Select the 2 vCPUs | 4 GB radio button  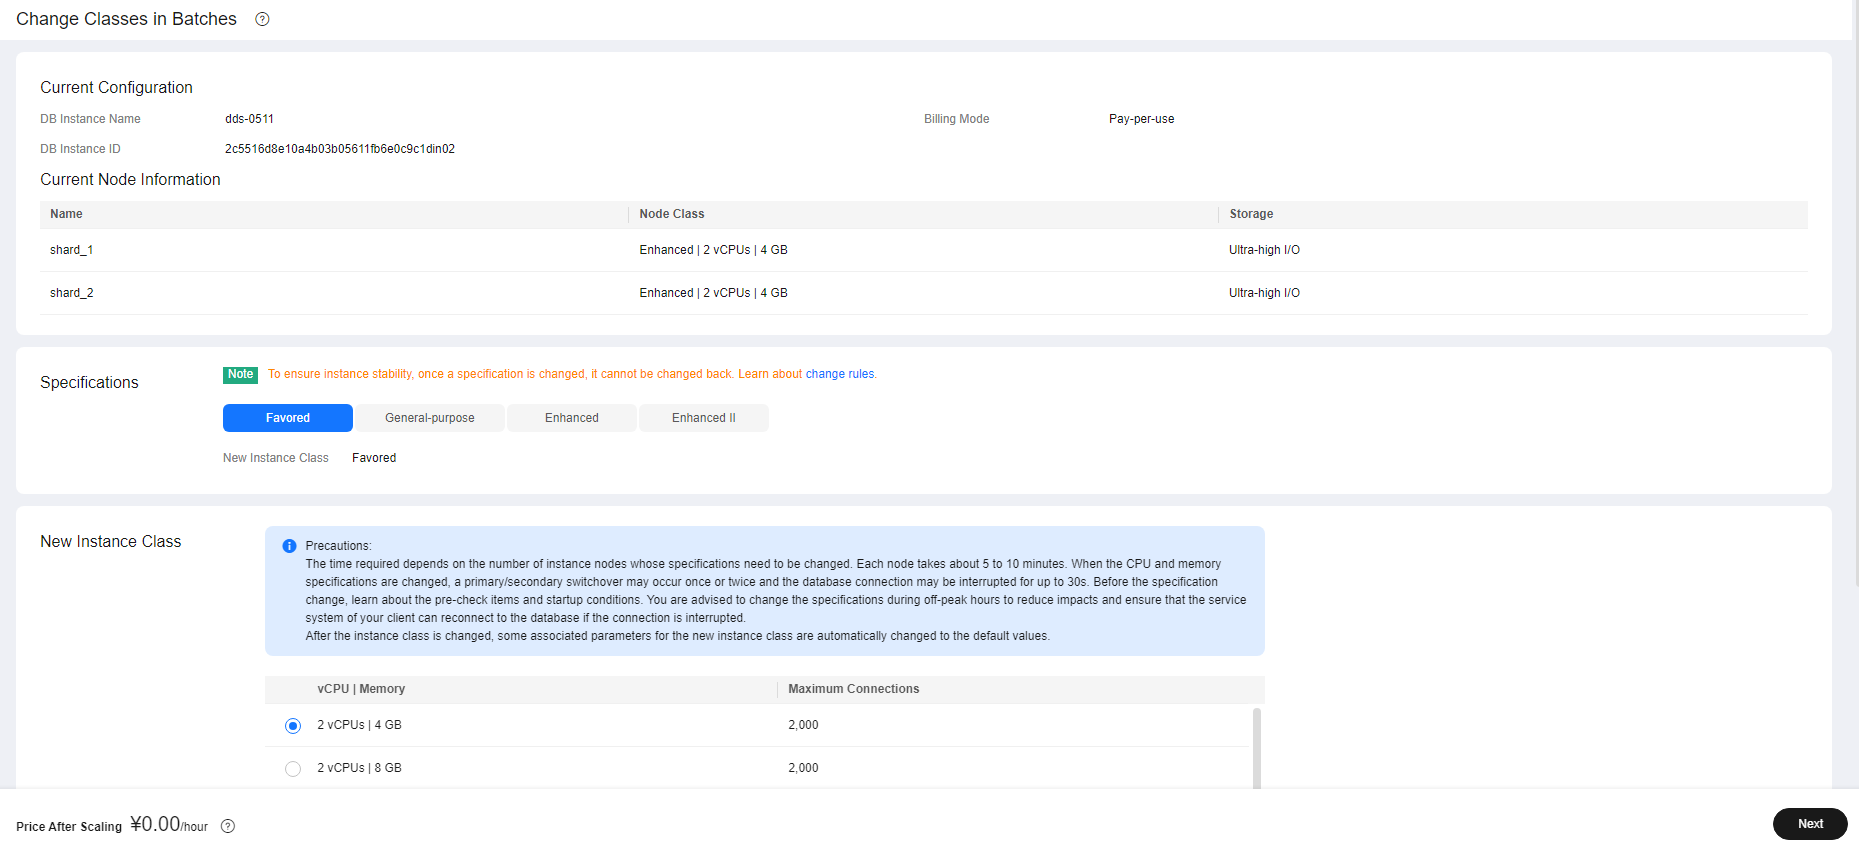[x=293, y=726]
